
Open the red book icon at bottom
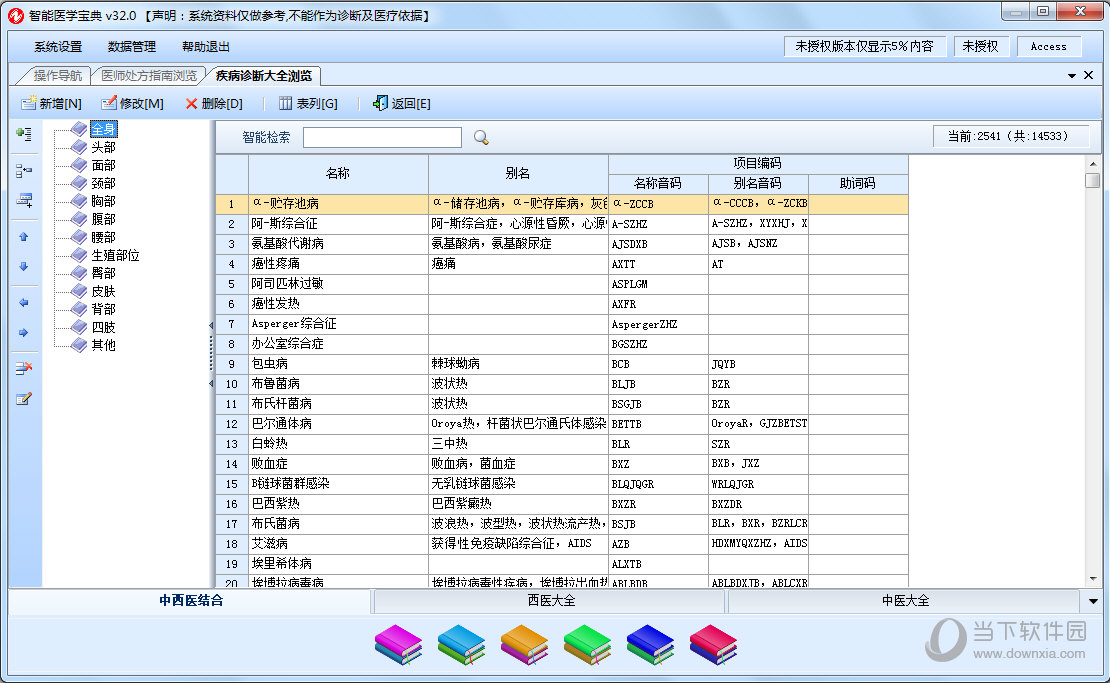coord(713,645)
